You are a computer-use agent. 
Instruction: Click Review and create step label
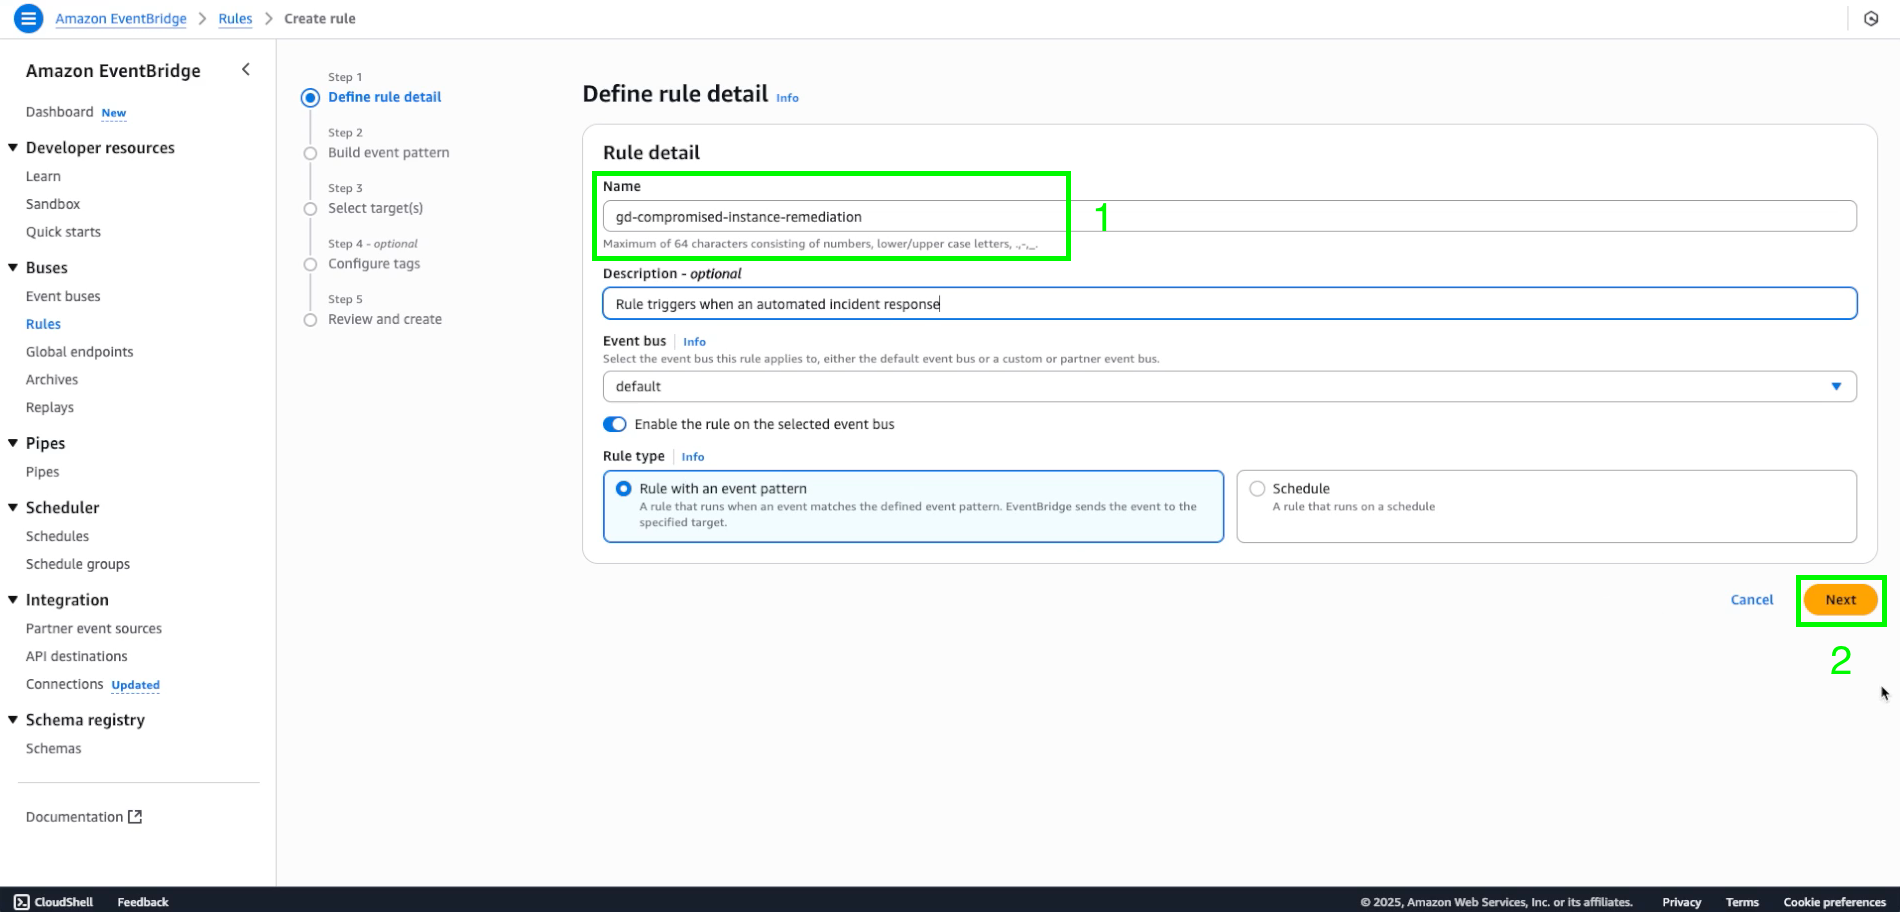tap(385, 319)
